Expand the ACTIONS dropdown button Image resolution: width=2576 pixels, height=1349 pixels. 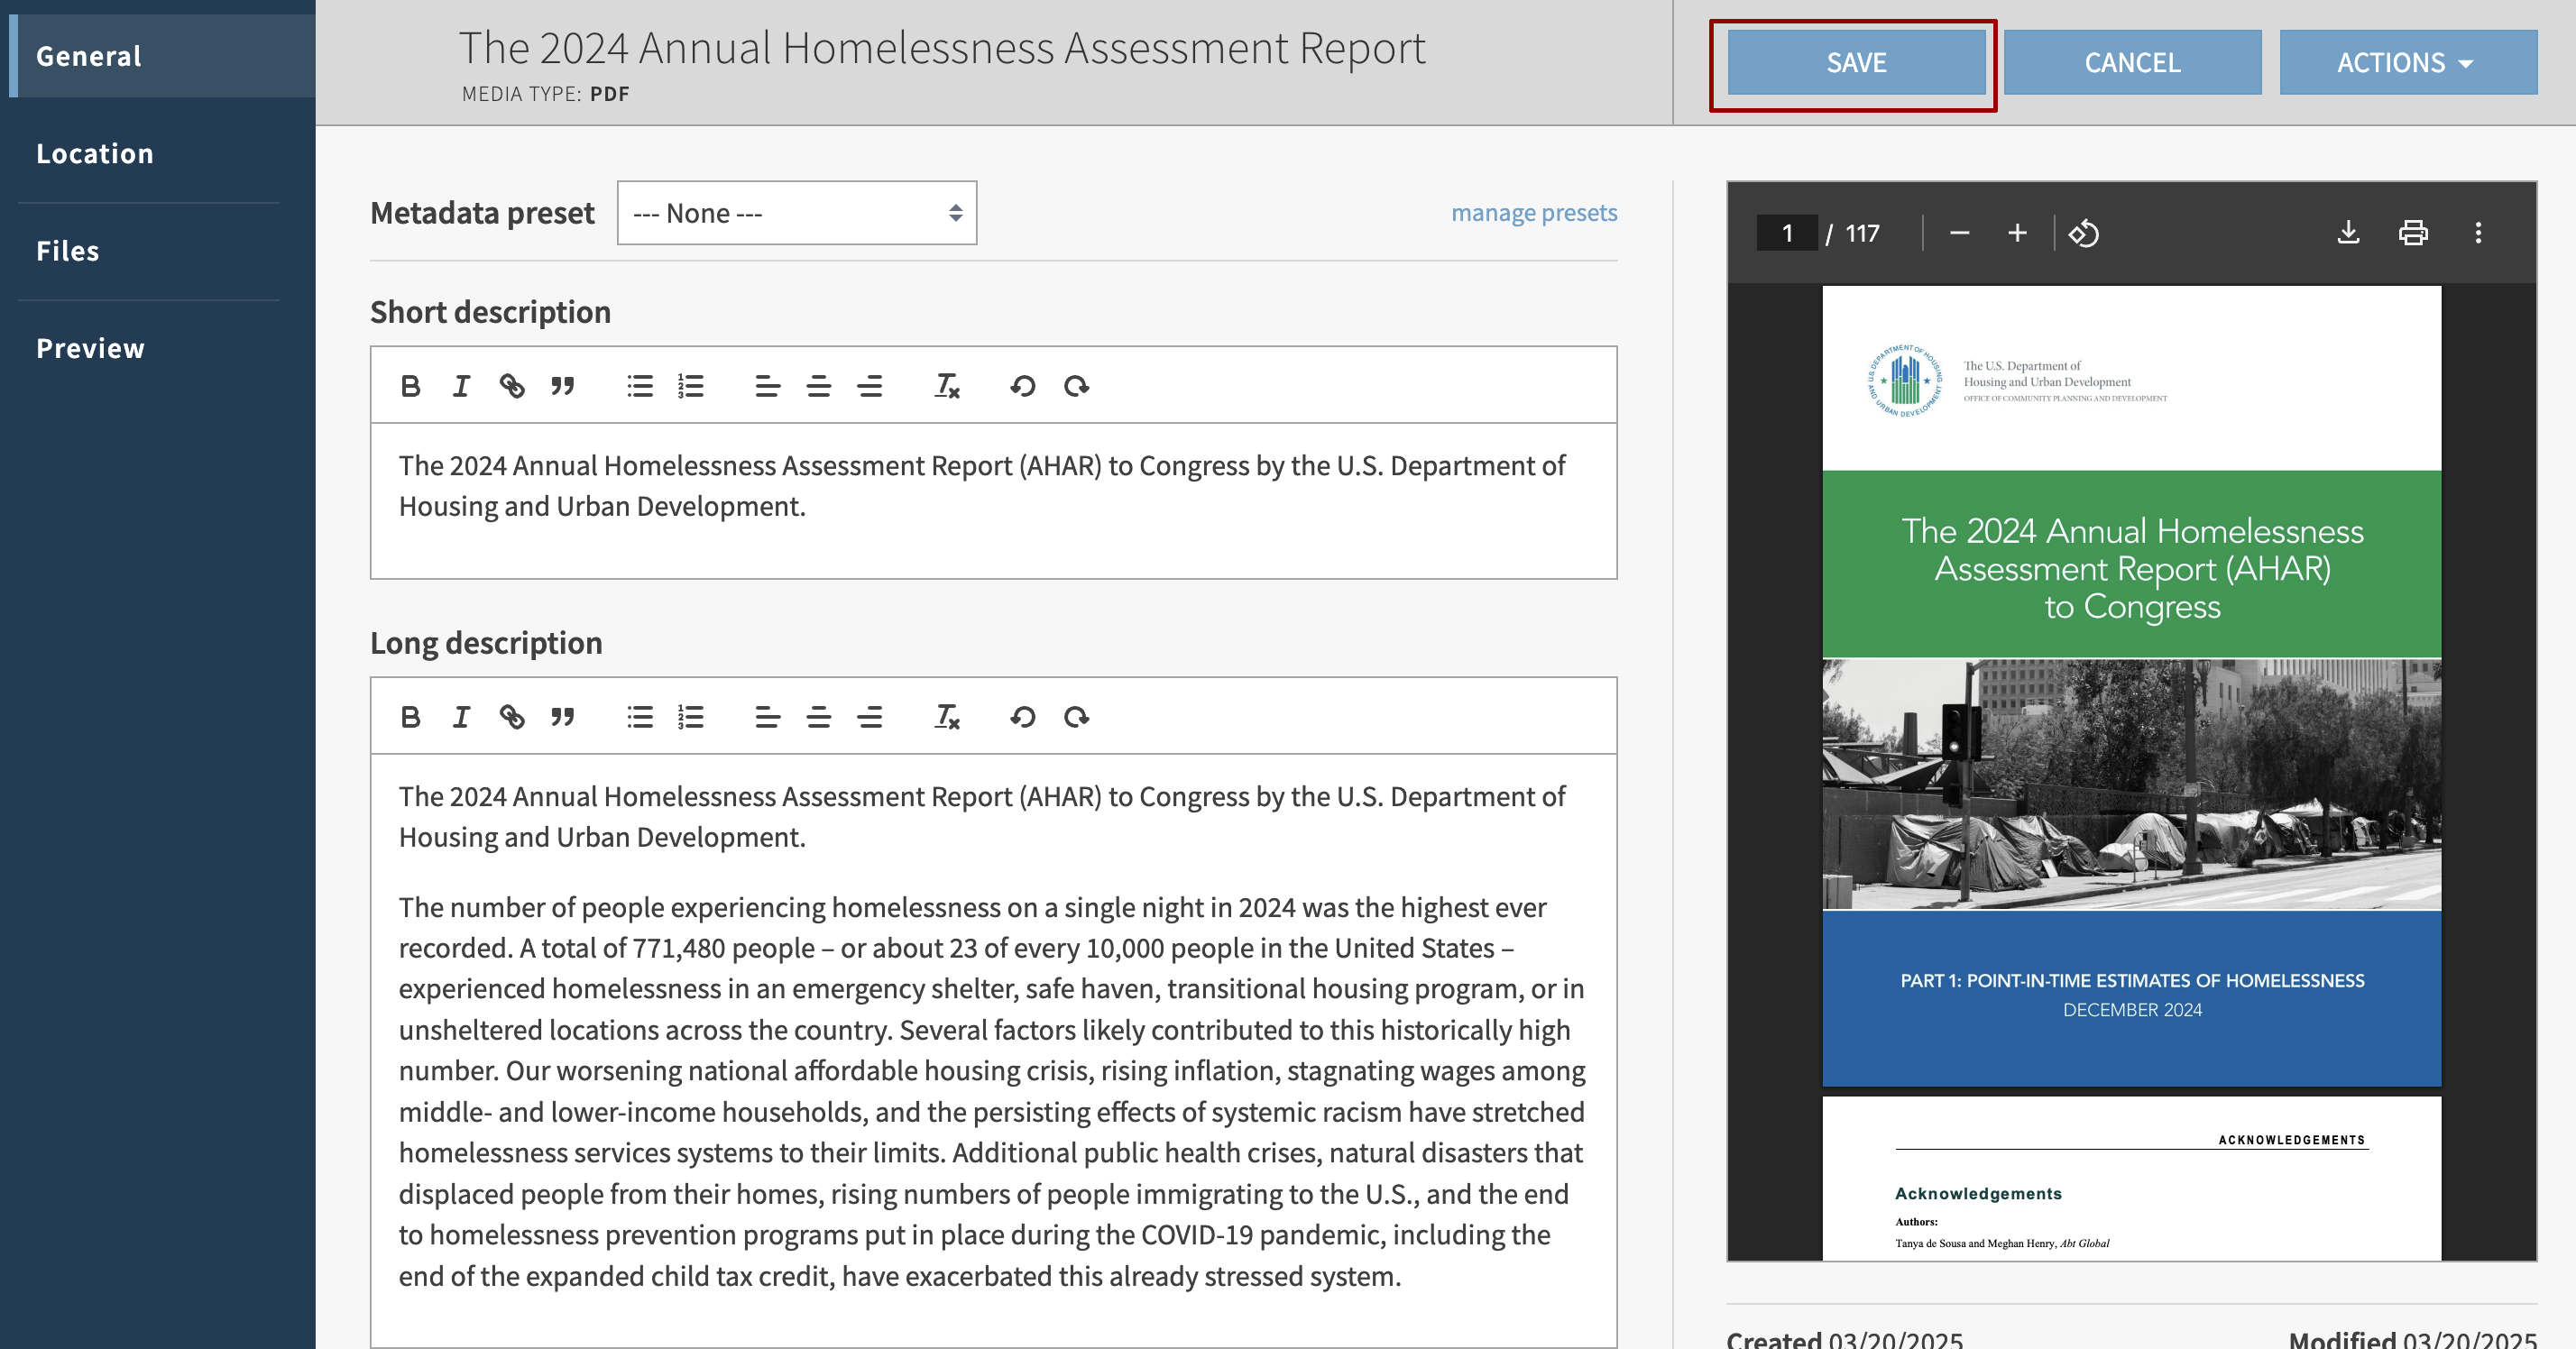2407,63
